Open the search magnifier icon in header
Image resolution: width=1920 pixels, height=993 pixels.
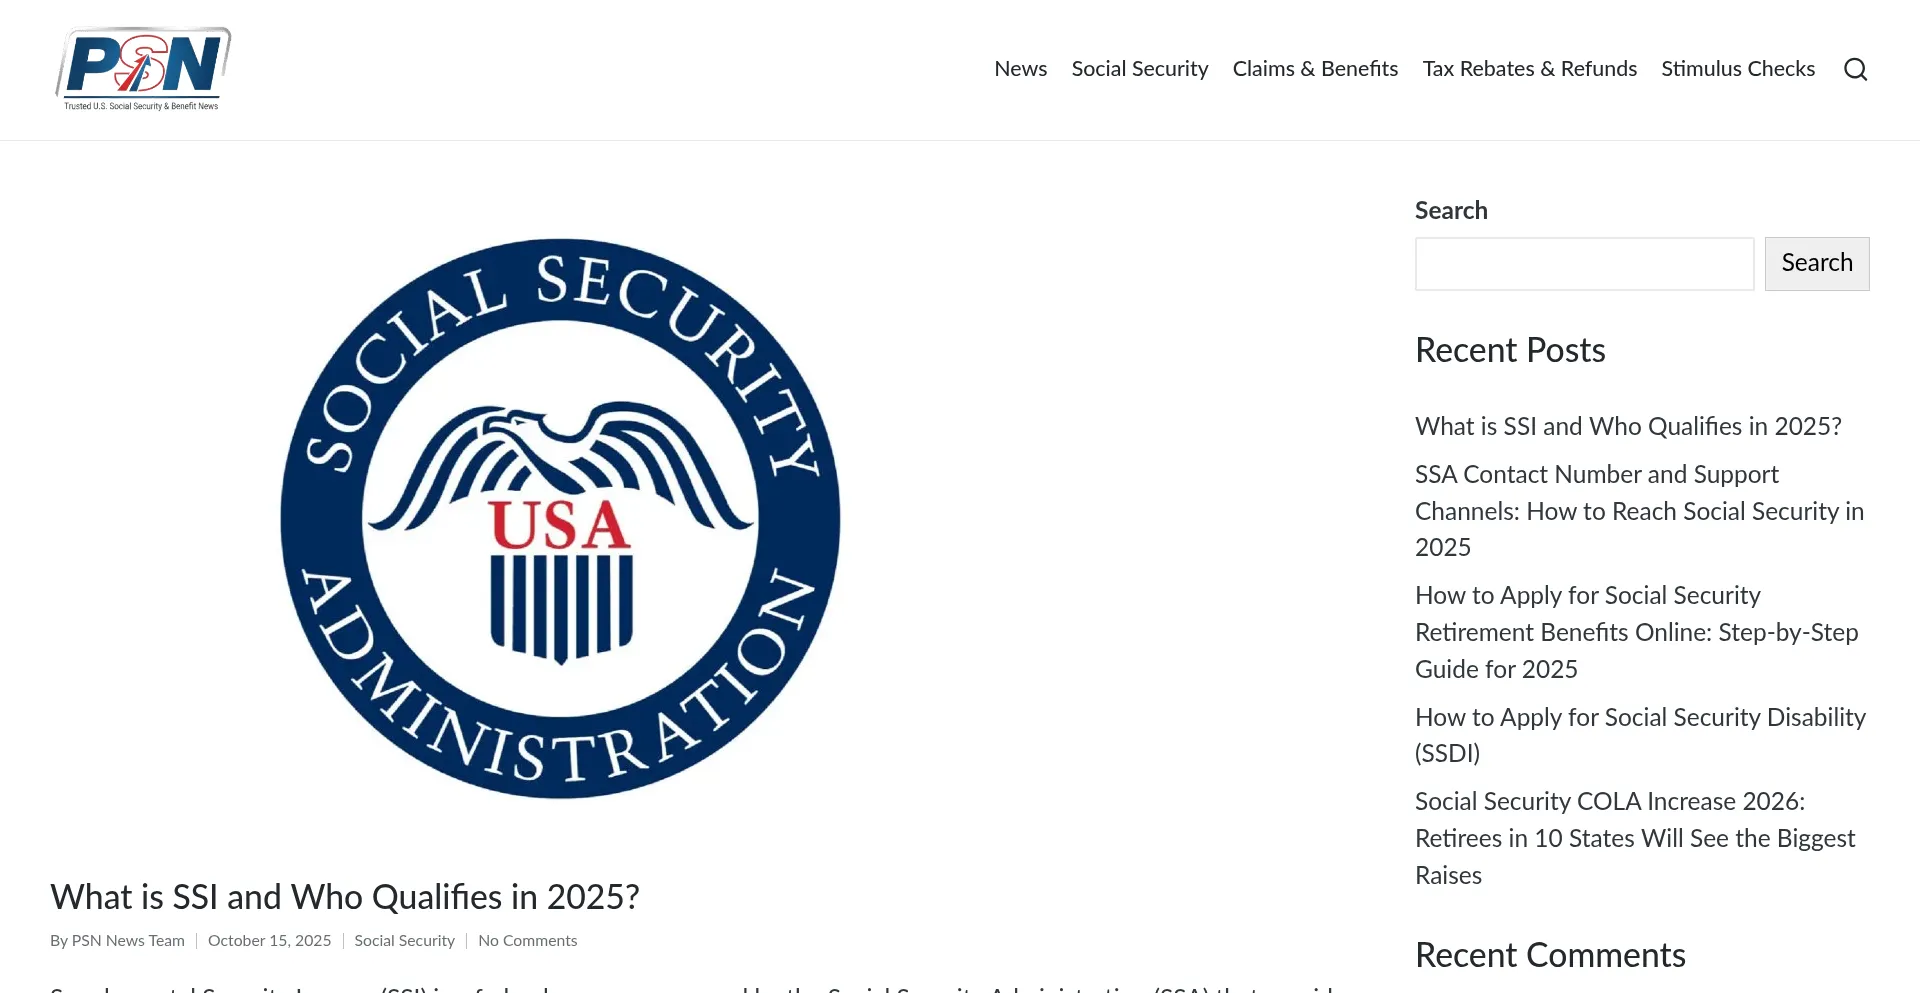click(x=1855, y=69)
